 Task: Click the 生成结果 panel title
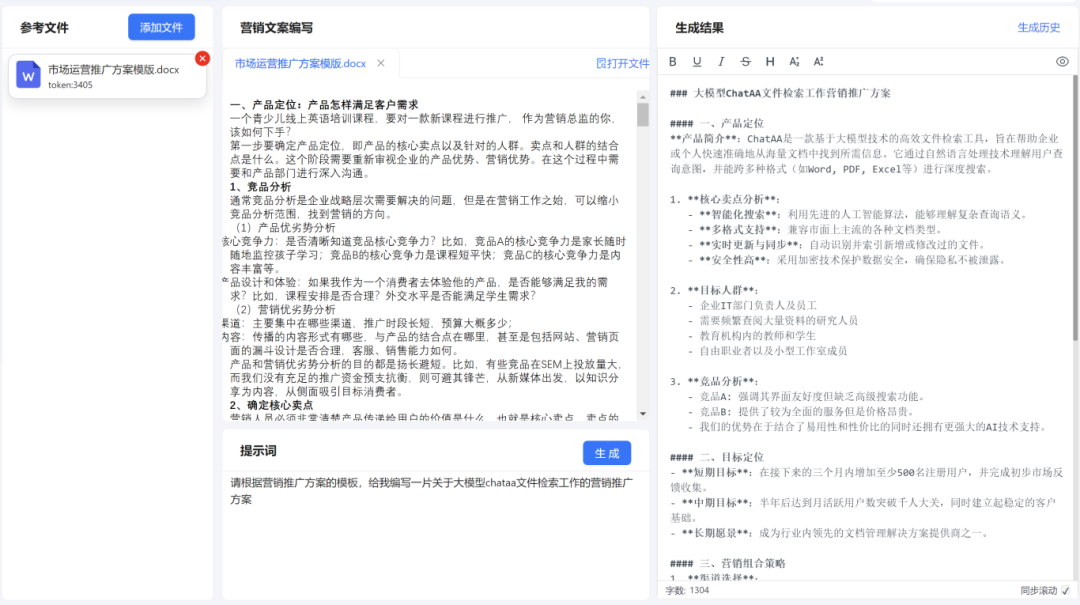[x=699, y=28]
